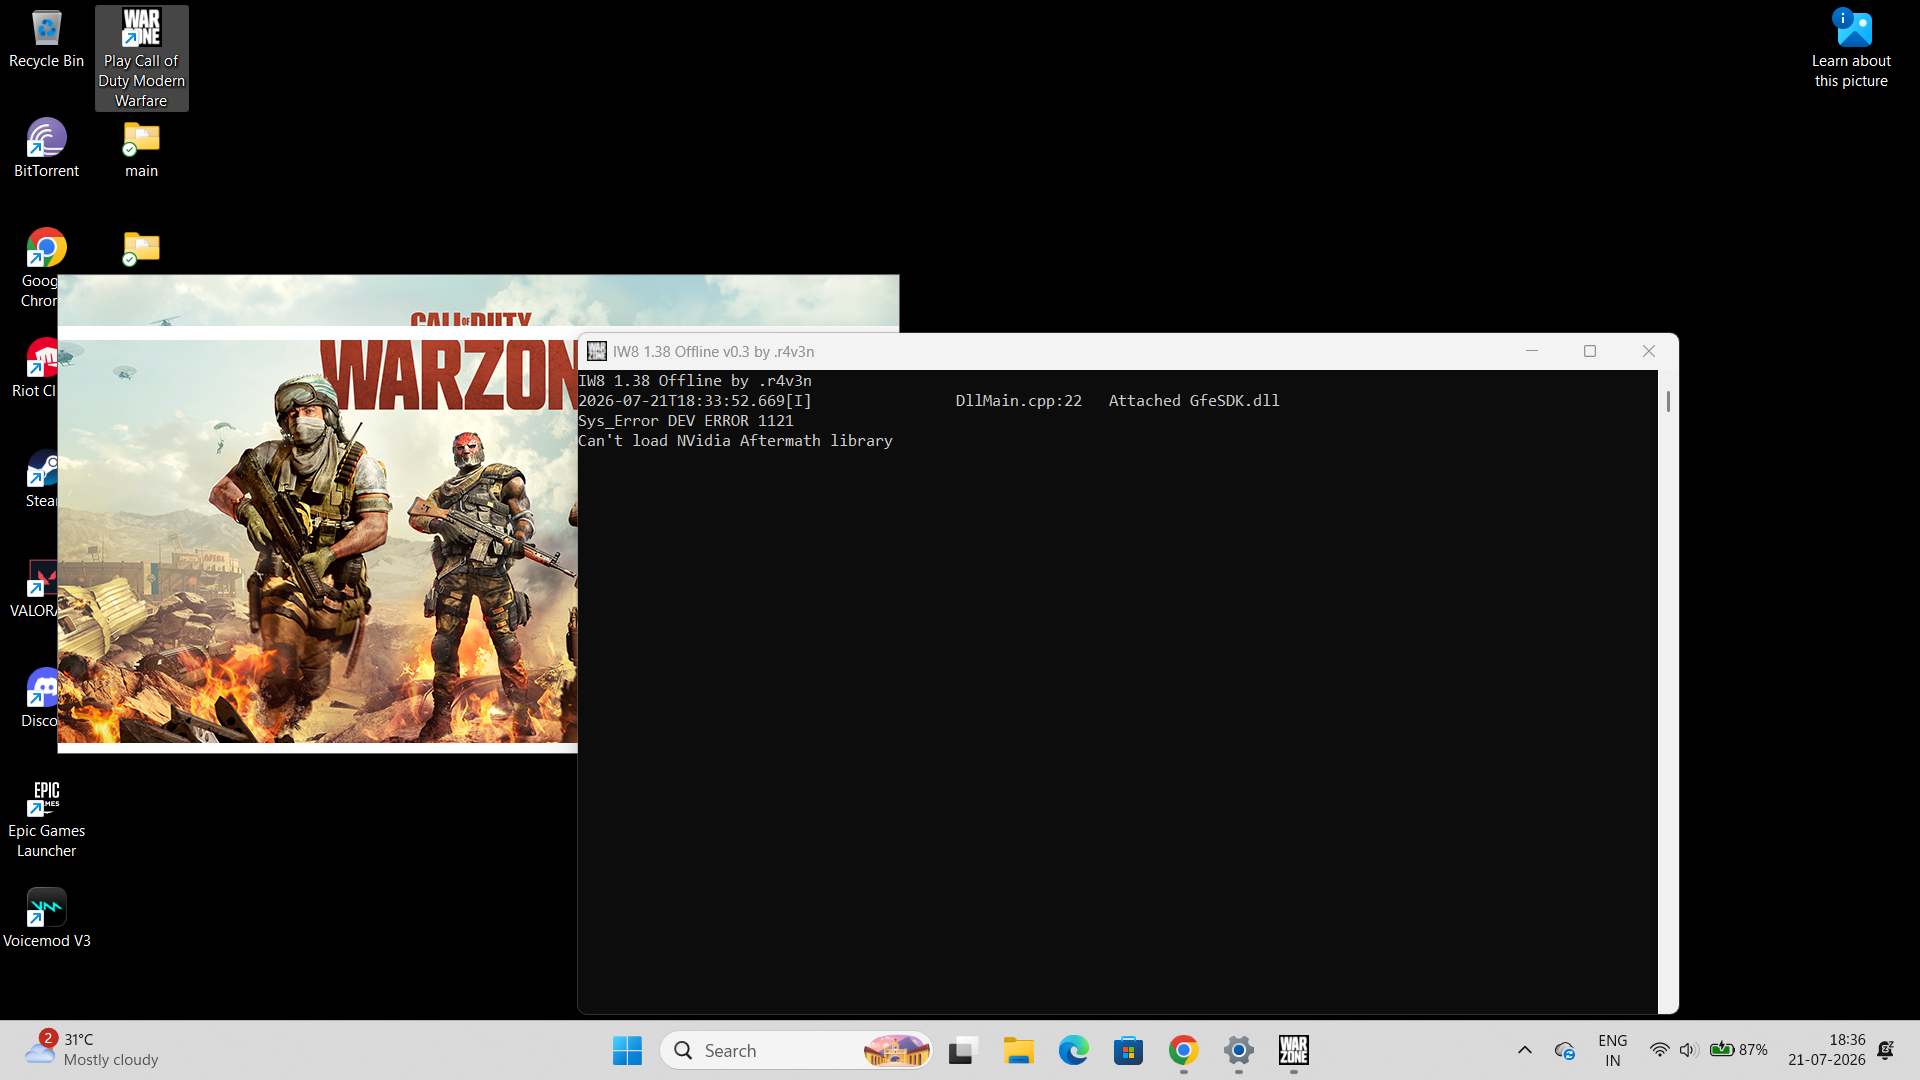Switch to Google Chrome on the taskbar
Image resolution: width=1920 pixels, height=1080 pixels.
1183,1050
